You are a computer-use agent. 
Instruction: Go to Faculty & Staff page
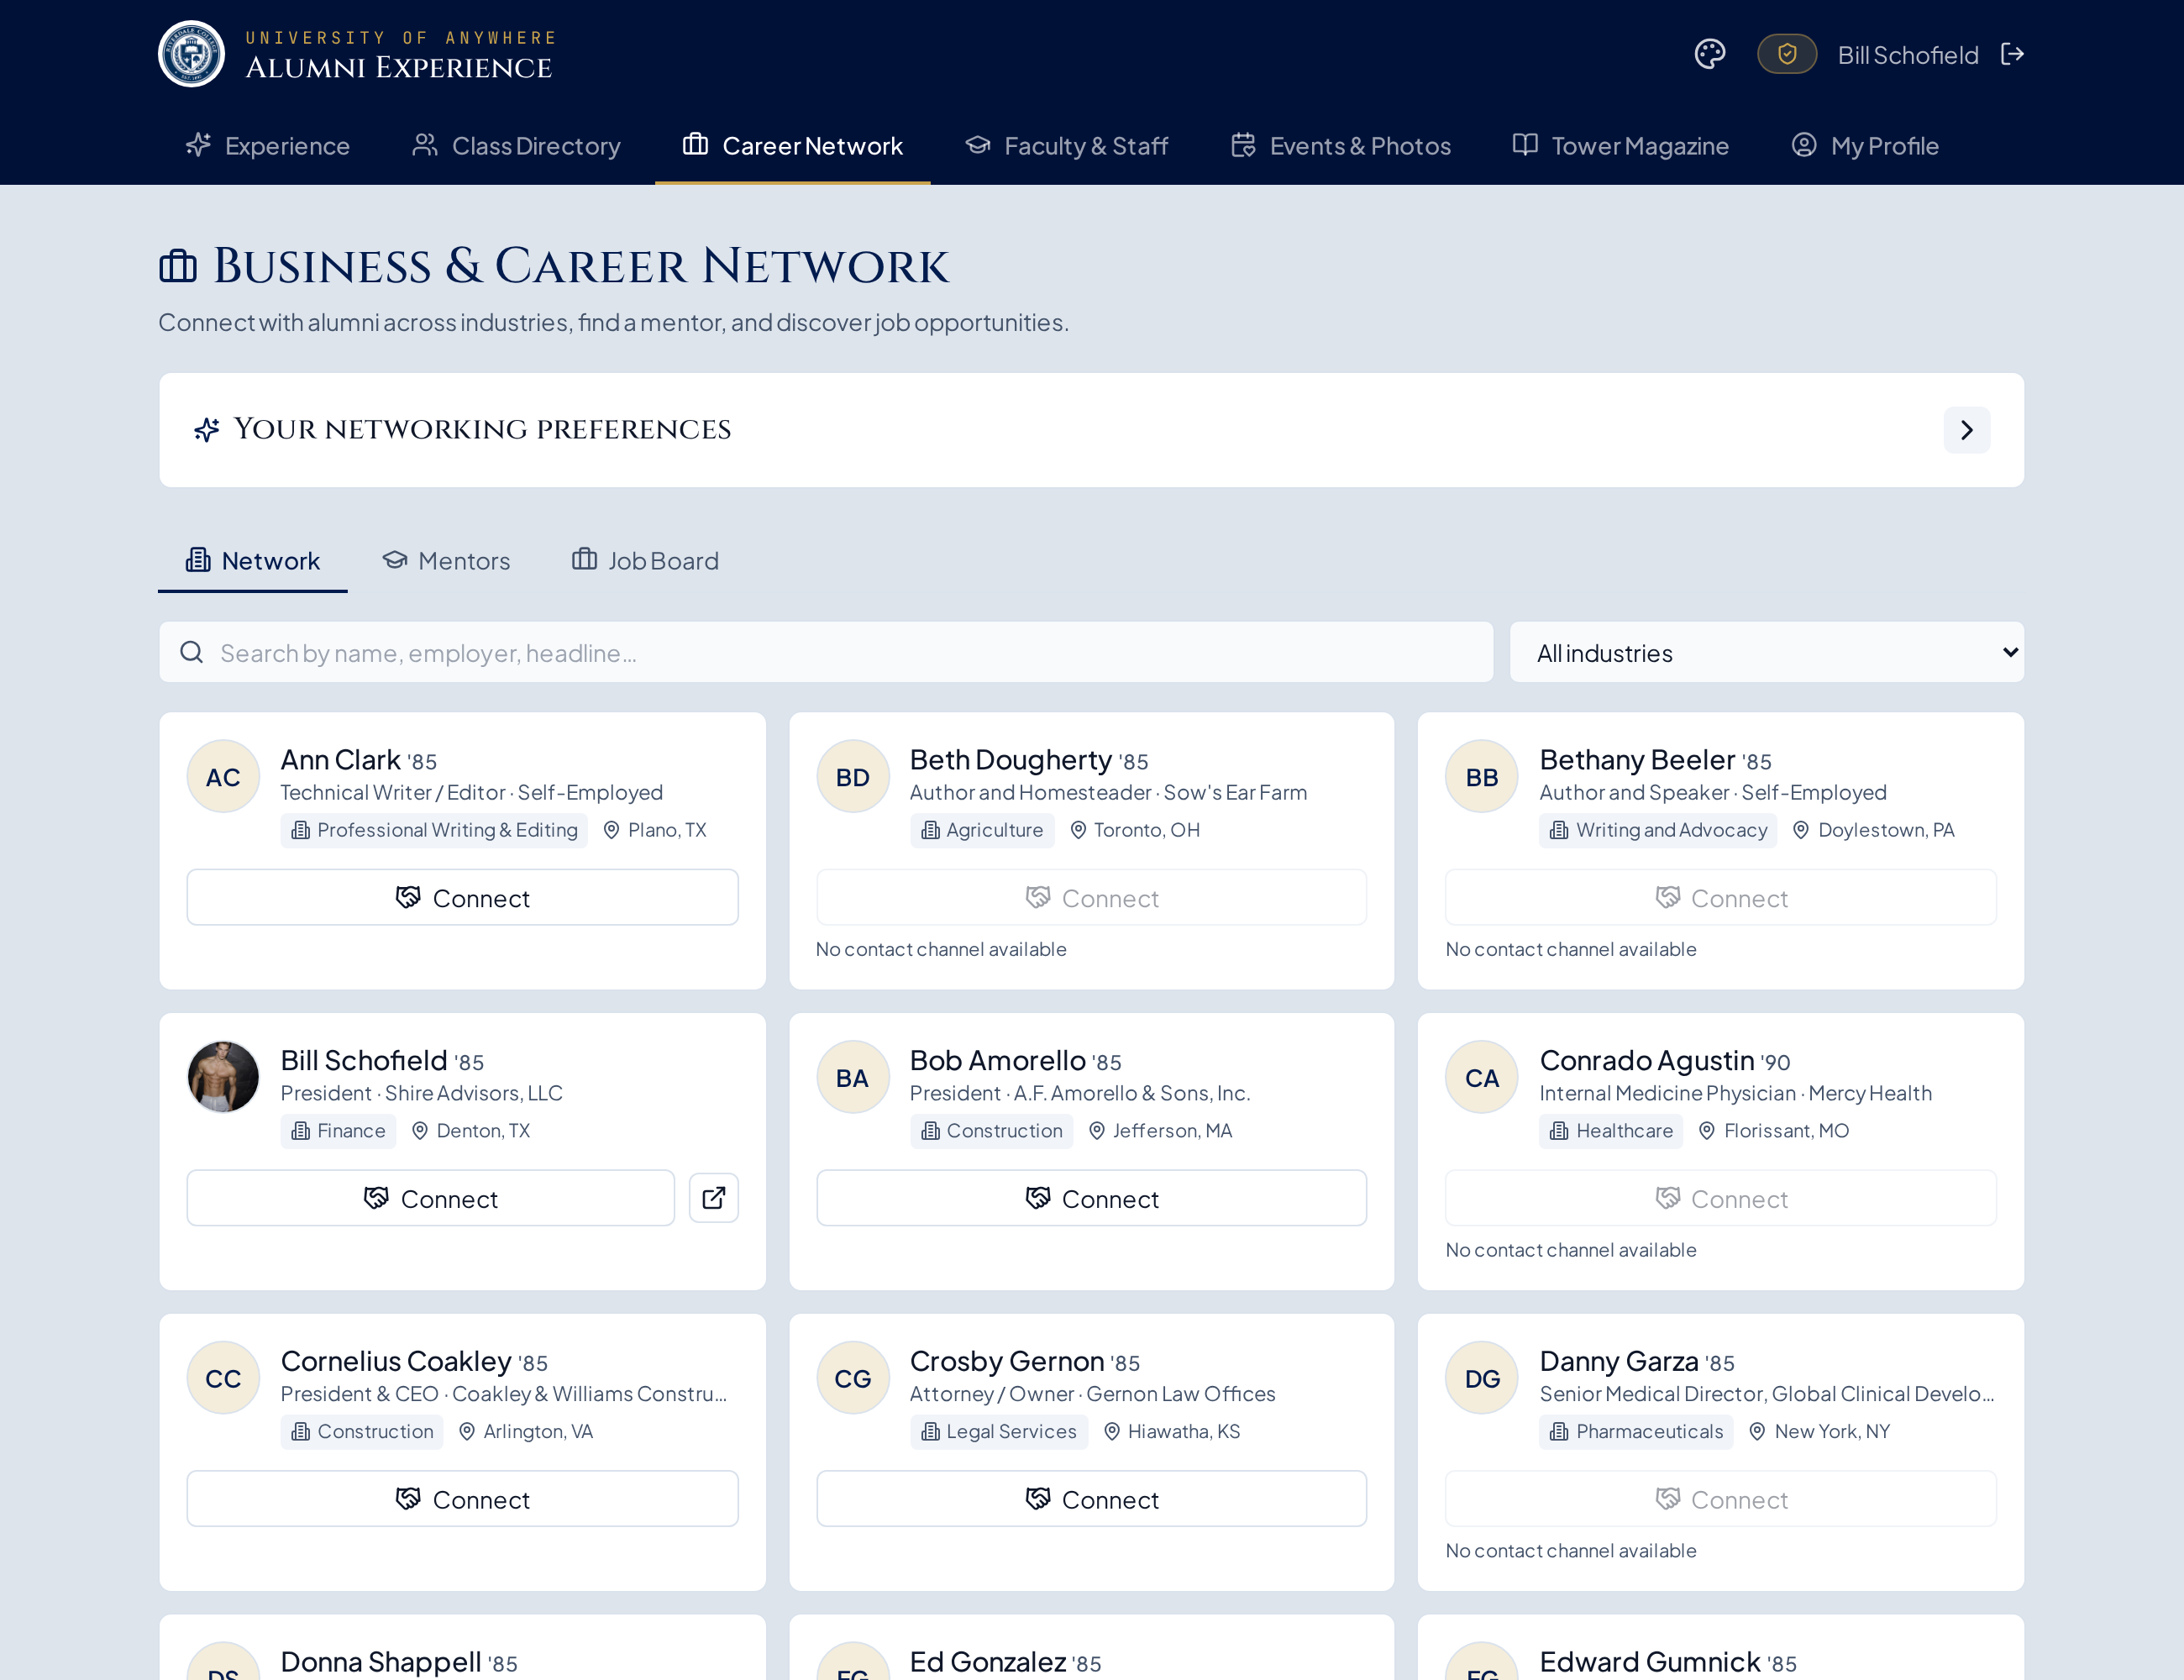(x=1067, y=146)
